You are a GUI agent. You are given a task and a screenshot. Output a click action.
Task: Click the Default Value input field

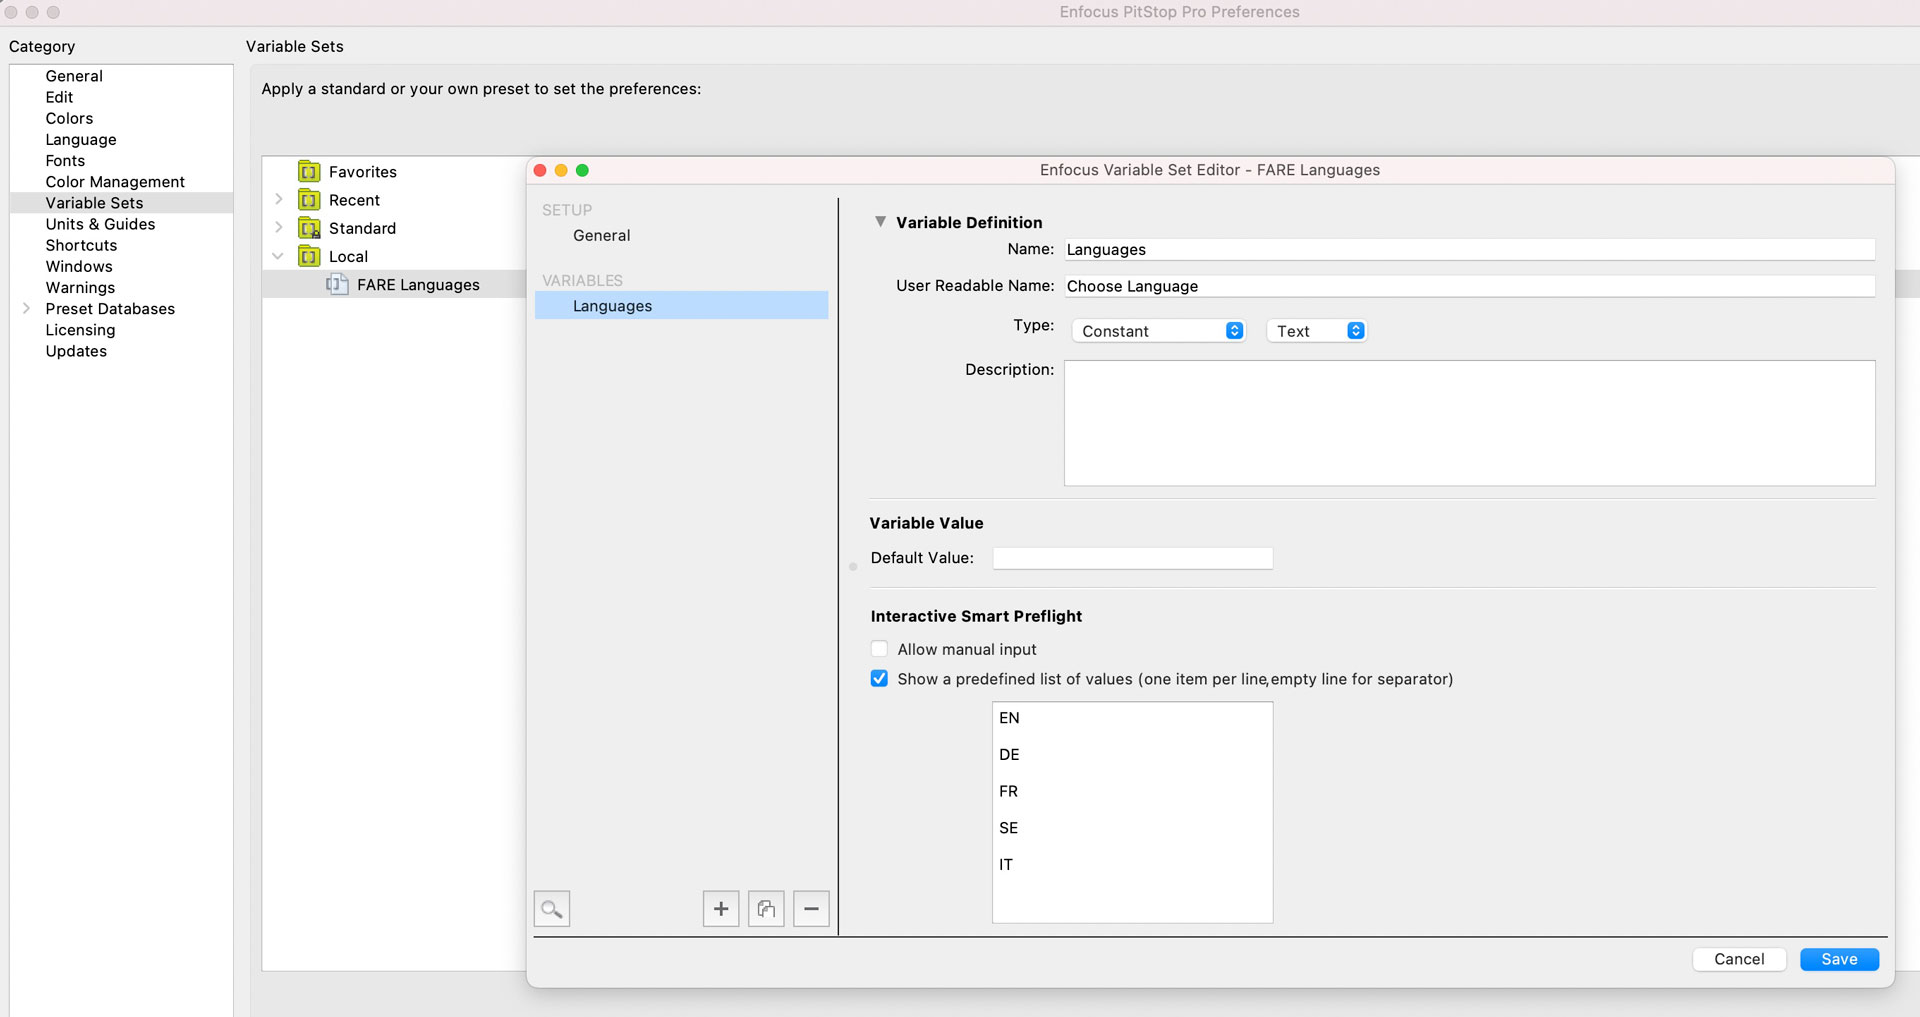click(x=1132, y=558)
